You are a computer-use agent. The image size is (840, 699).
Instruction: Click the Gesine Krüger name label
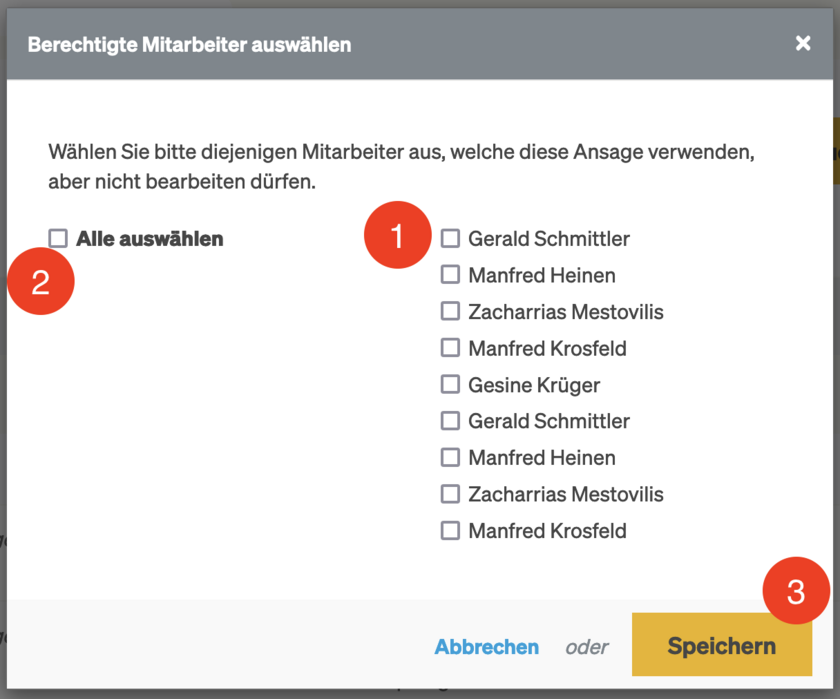(534, 385)
